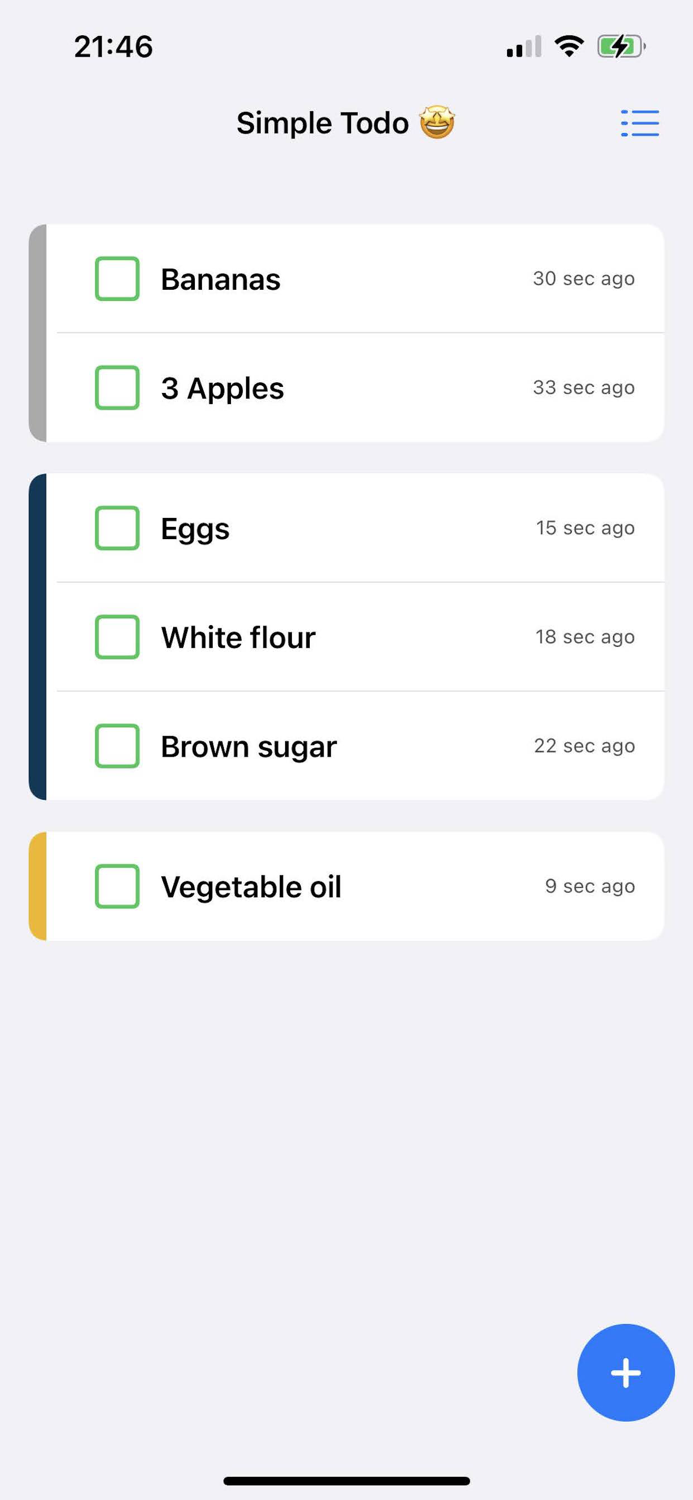Click the 9 sec ago timestamp
693x1500 pixels.
tap(589, 886)
